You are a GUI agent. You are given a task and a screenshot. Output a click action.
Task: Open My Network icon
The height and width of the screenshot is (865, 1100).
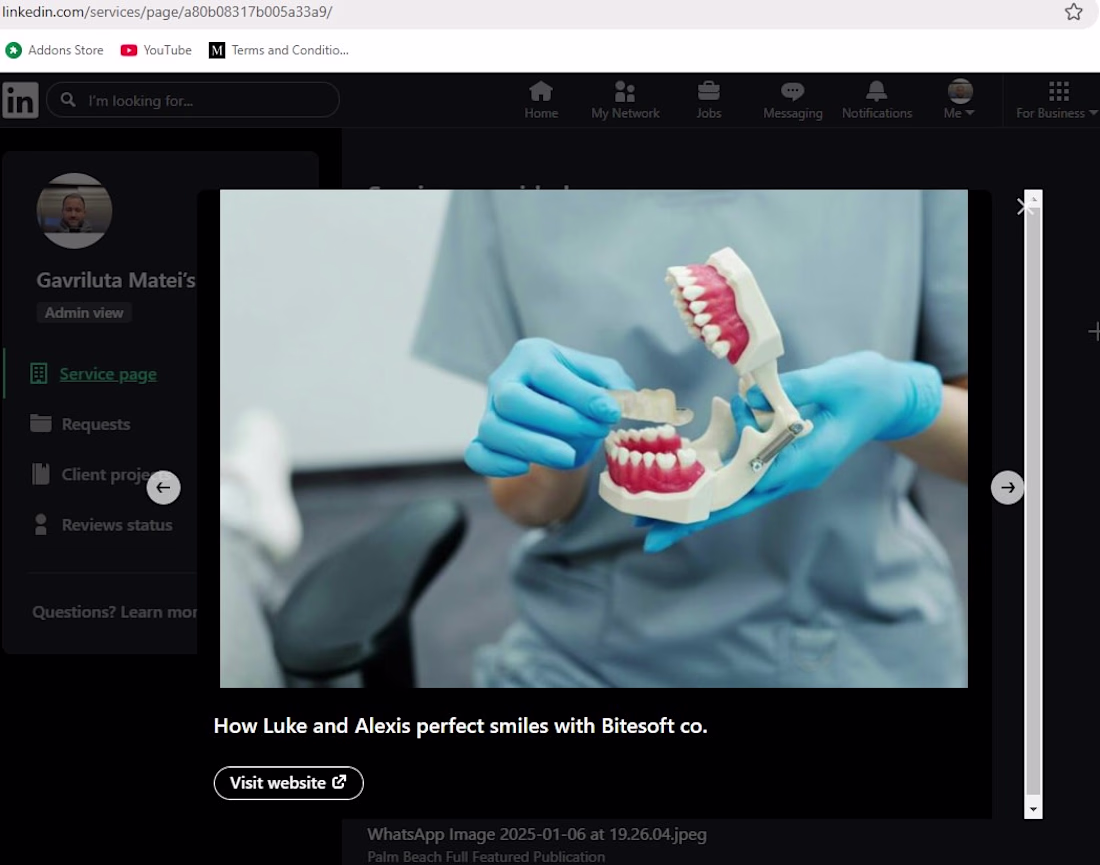pos(625,100)
